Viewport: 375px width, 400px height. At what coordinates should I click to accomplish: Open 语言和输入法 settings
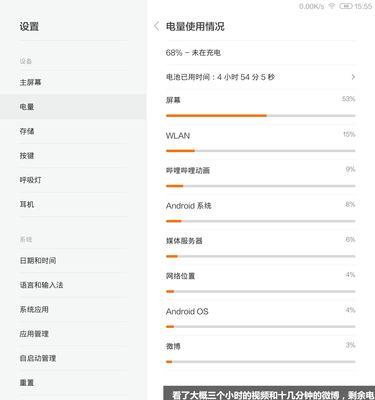73,285
